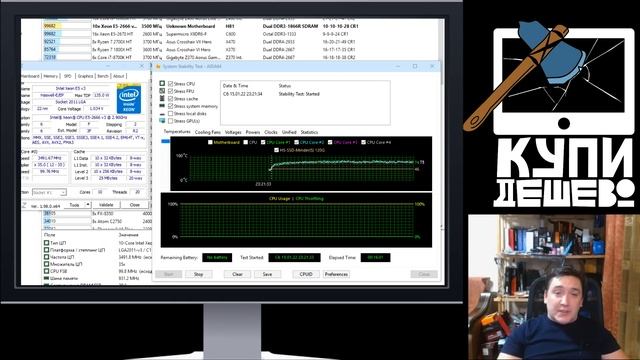This screenshot has height=360, width=640.
Task: Open the Bench tab in CPU-Z
Action: 103,76
